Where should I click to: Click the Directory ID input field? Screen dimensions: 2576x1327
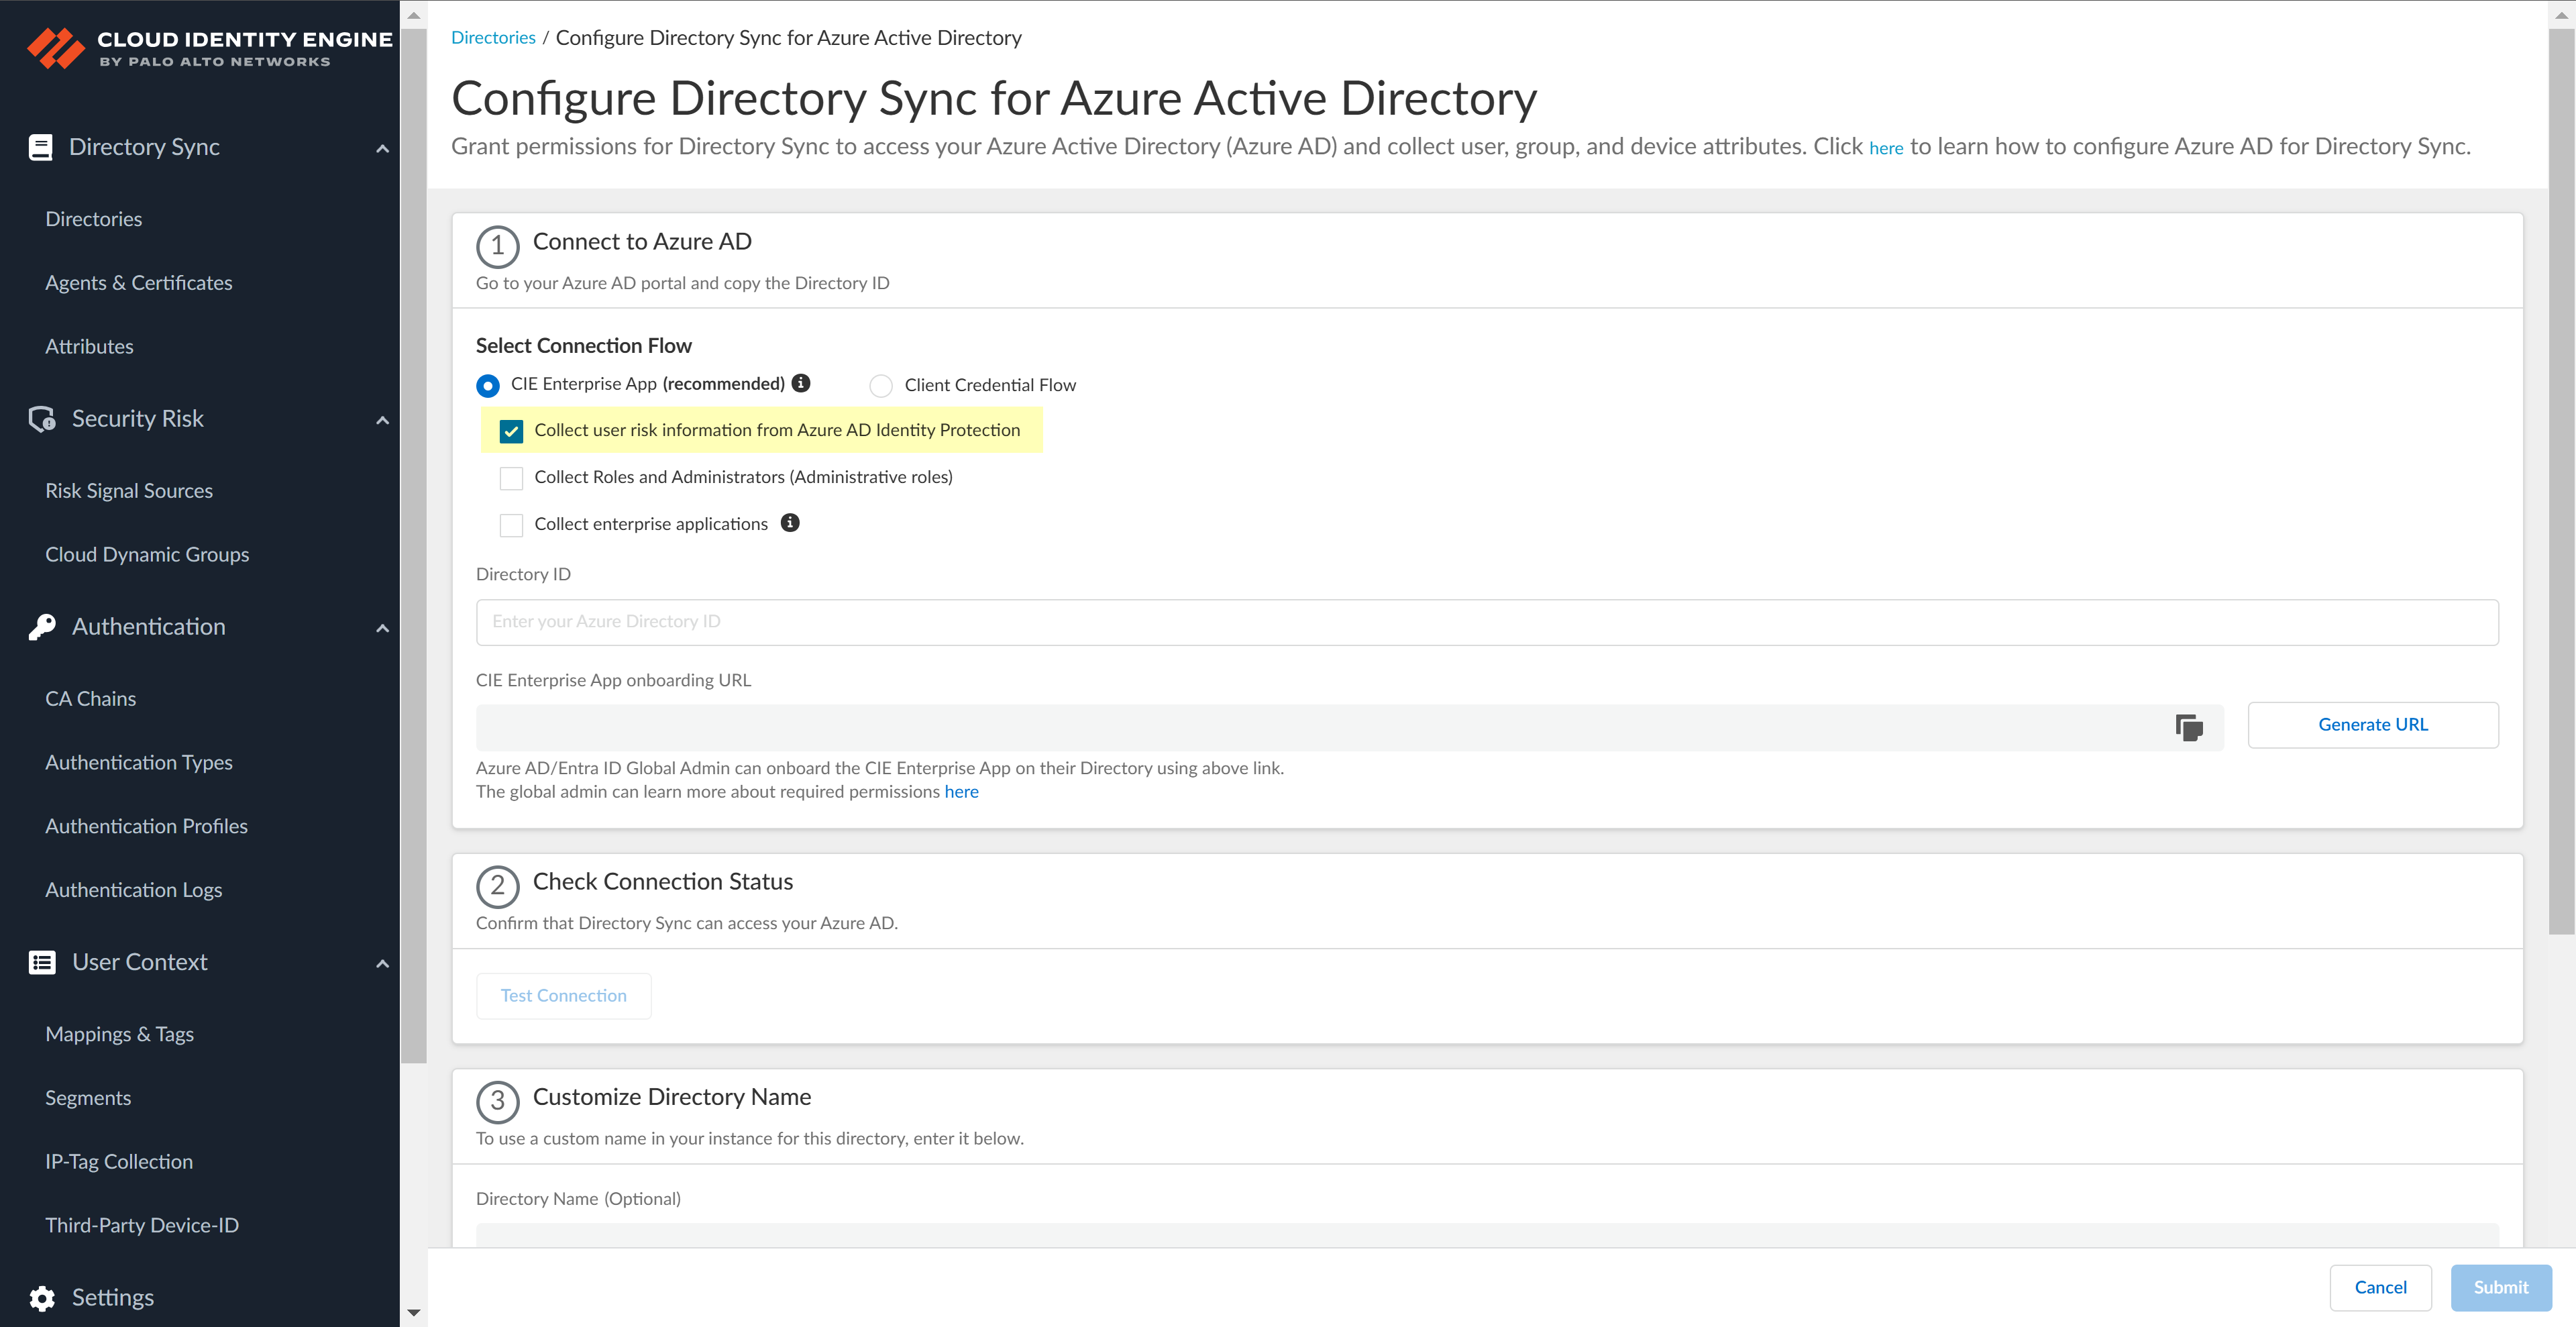point(1486,622)
